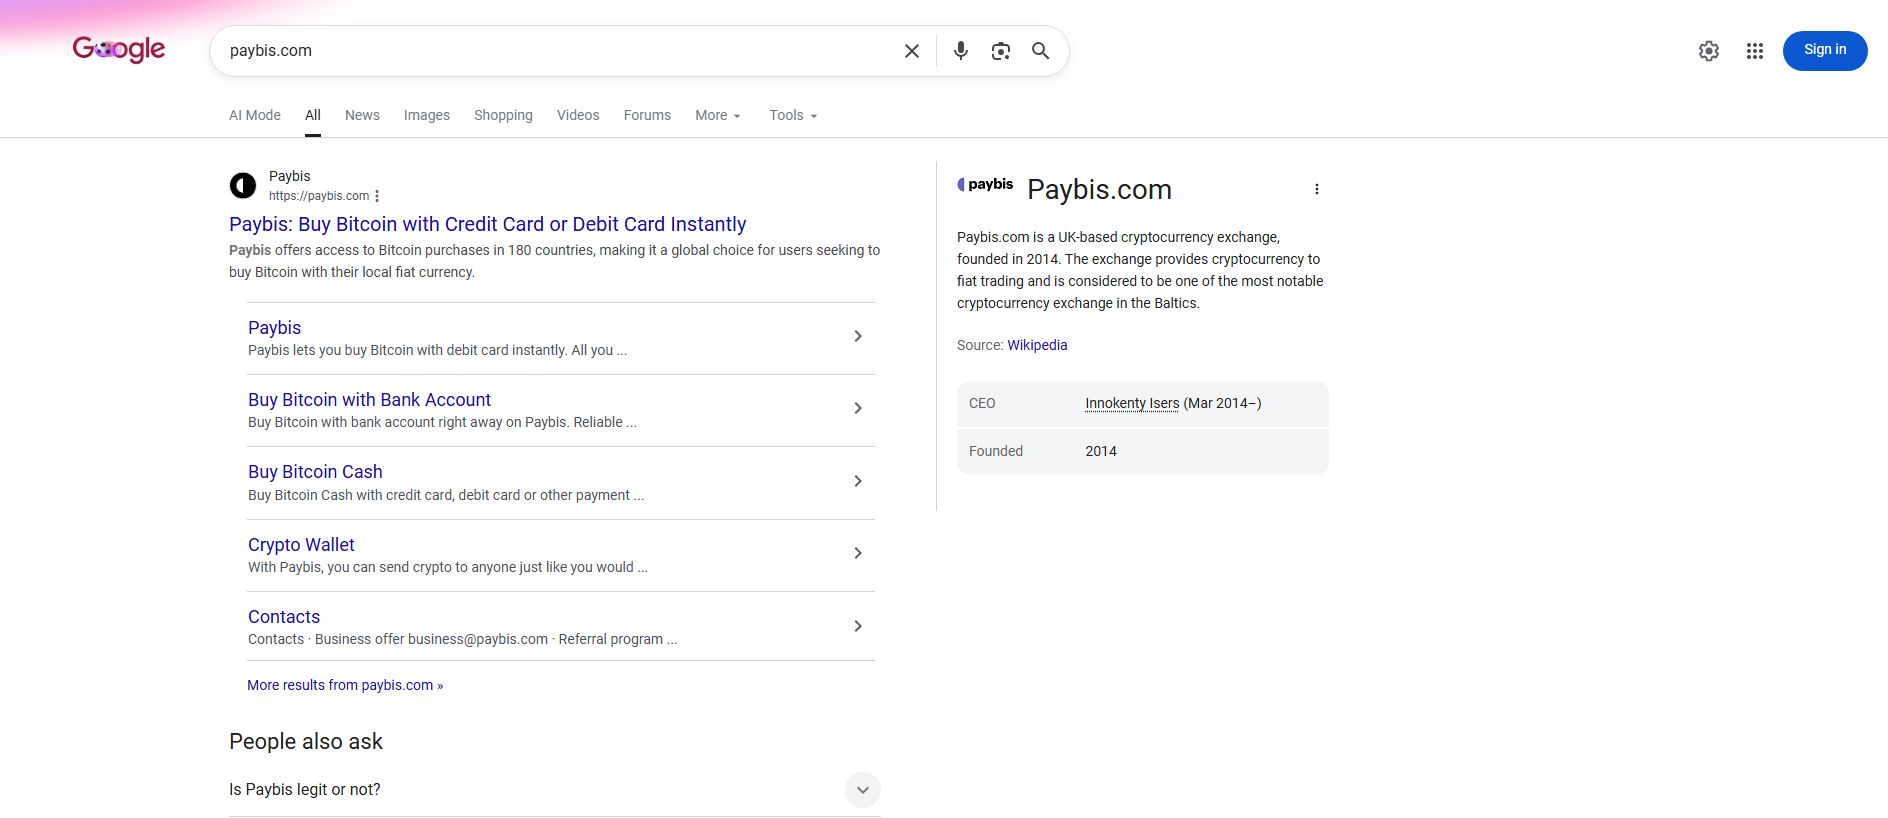Click the Paybis.com knowledge panel title
Screen dimensions: 1888x818
1099,189
